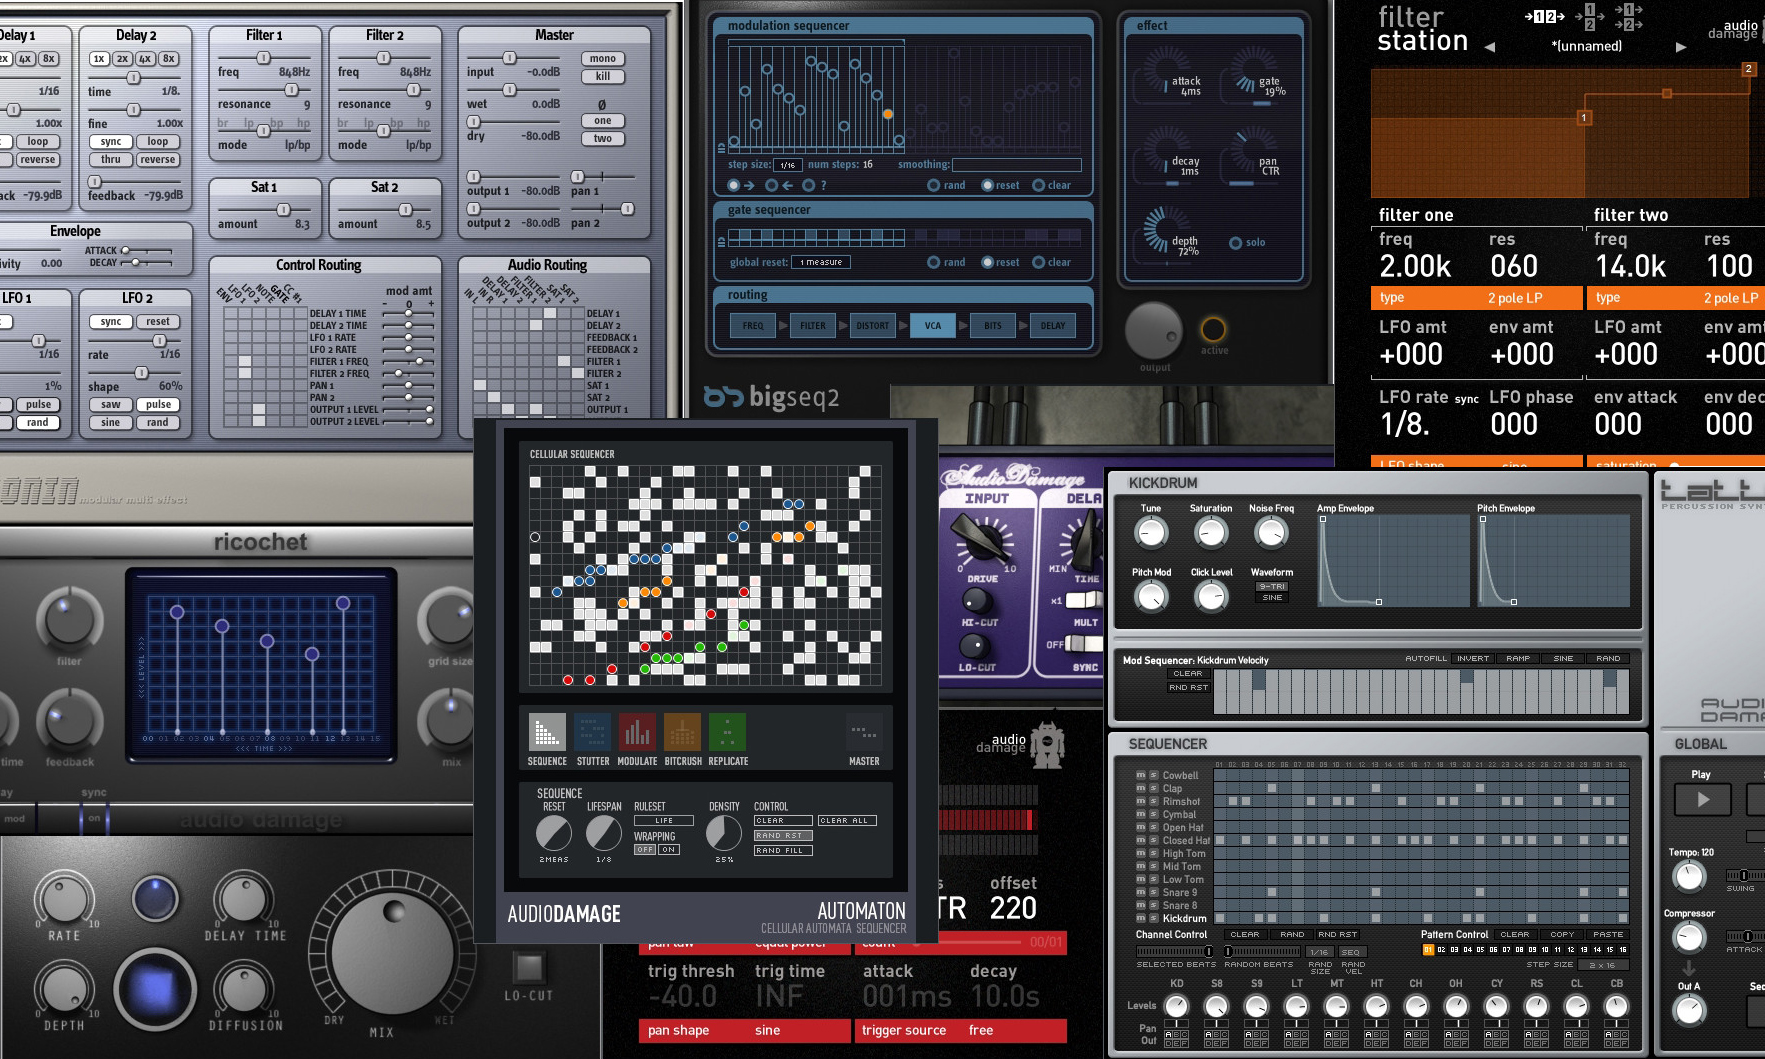Screen dimensions: 1765x1059
Task: Choose the 9-TRI waveform in Kickdrum
Action: point(1272,587)
